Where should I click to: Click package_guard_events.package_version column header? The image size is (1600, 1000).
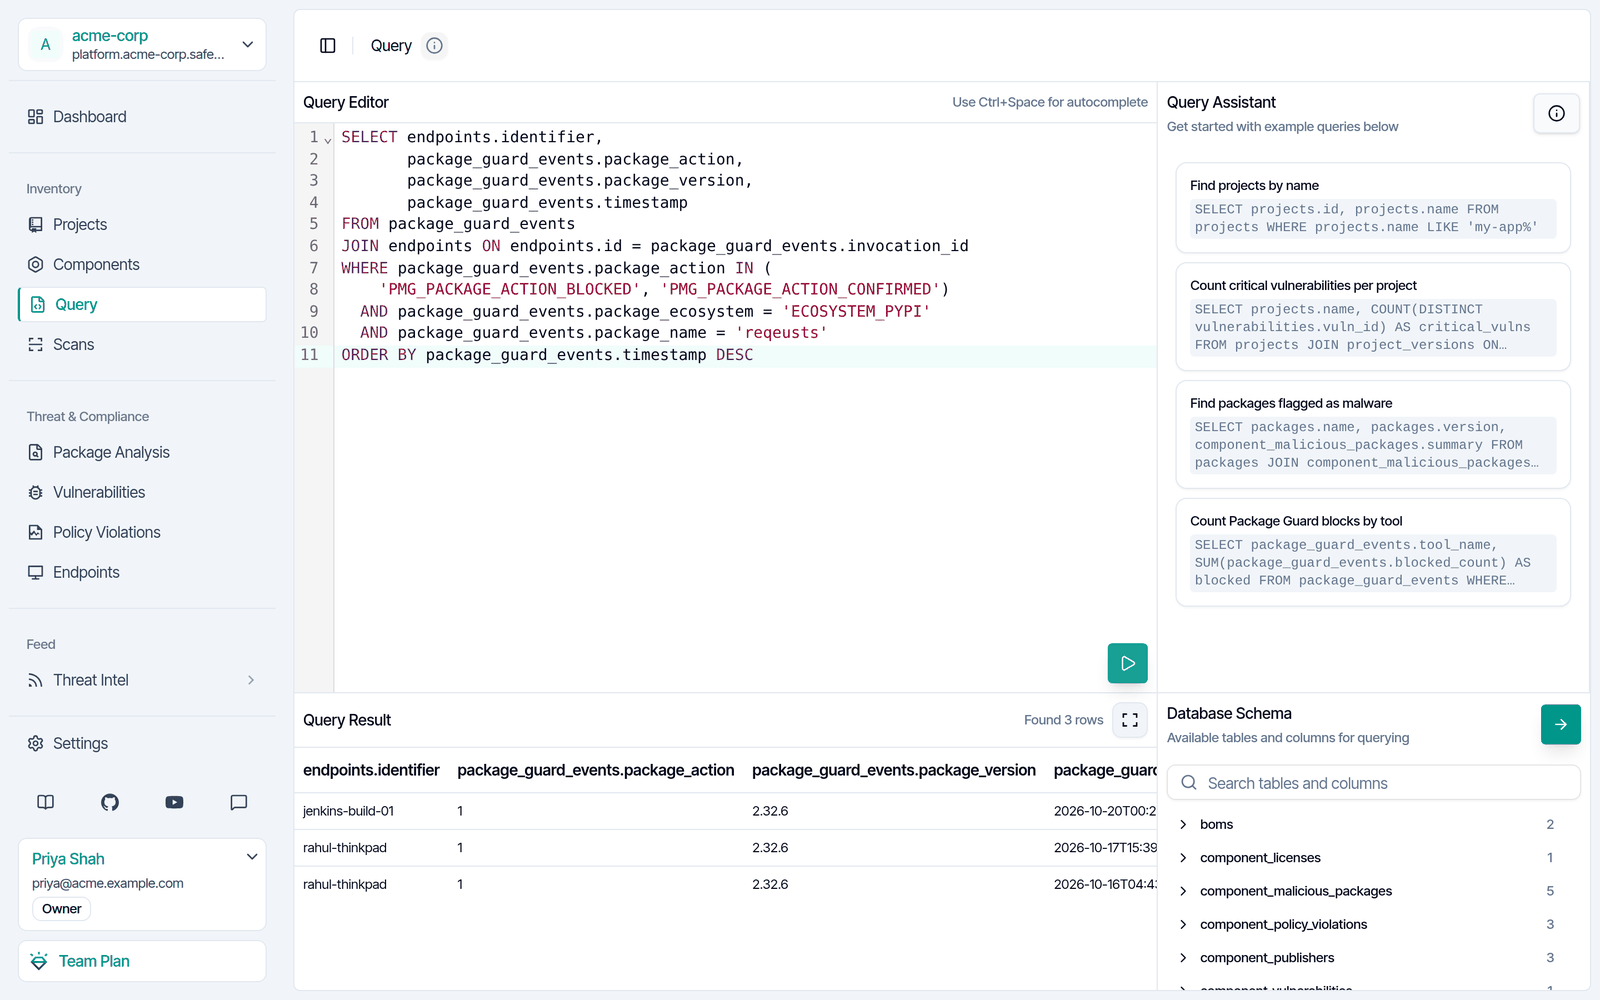click(x=894, y=770)
